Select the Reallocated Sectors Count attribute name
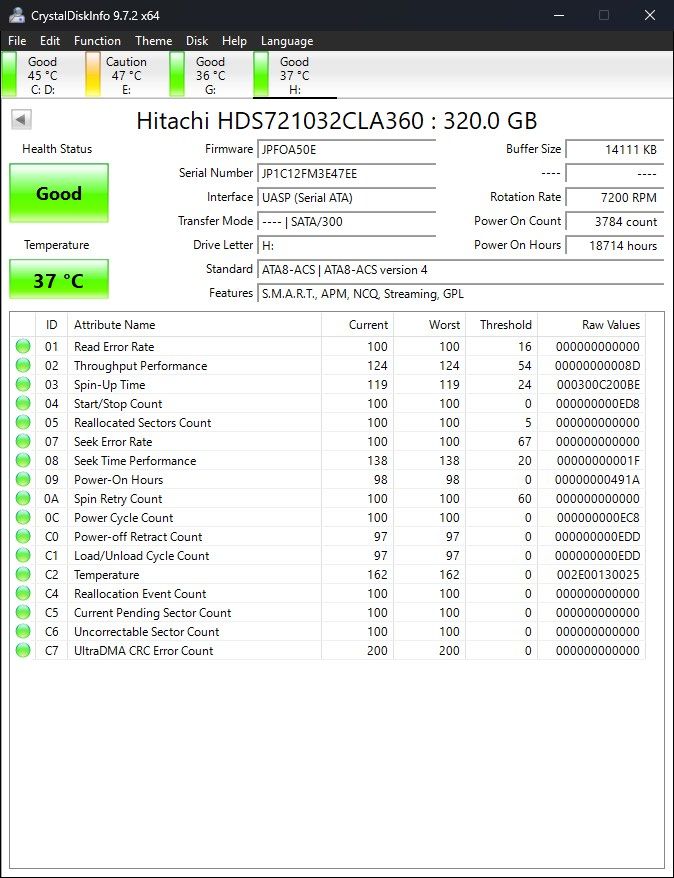Viewport: 674px width, 878px height. coord(143,423)
